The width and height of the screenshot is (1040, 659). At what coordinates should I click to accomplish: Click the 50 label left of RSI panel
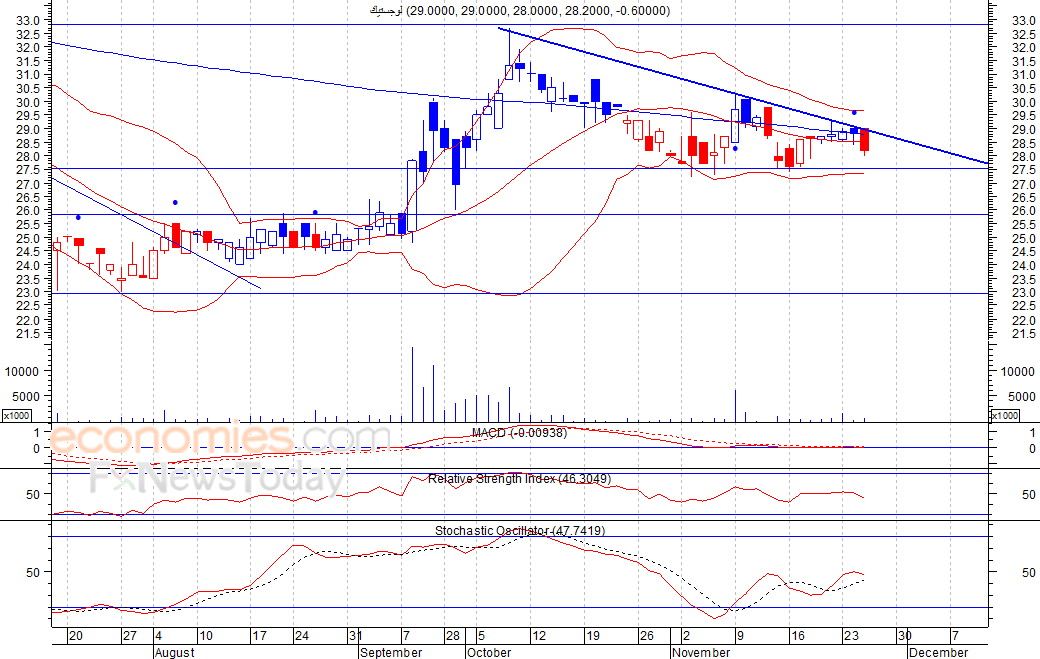tap(33, 495)
